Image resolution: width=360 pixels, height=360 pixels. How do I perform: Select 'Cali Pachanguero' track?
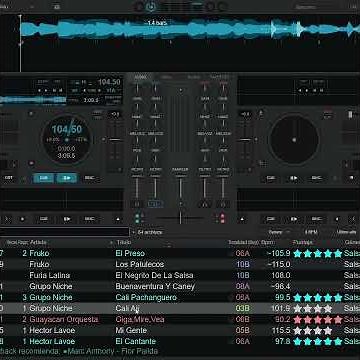[x=180, y=297]
